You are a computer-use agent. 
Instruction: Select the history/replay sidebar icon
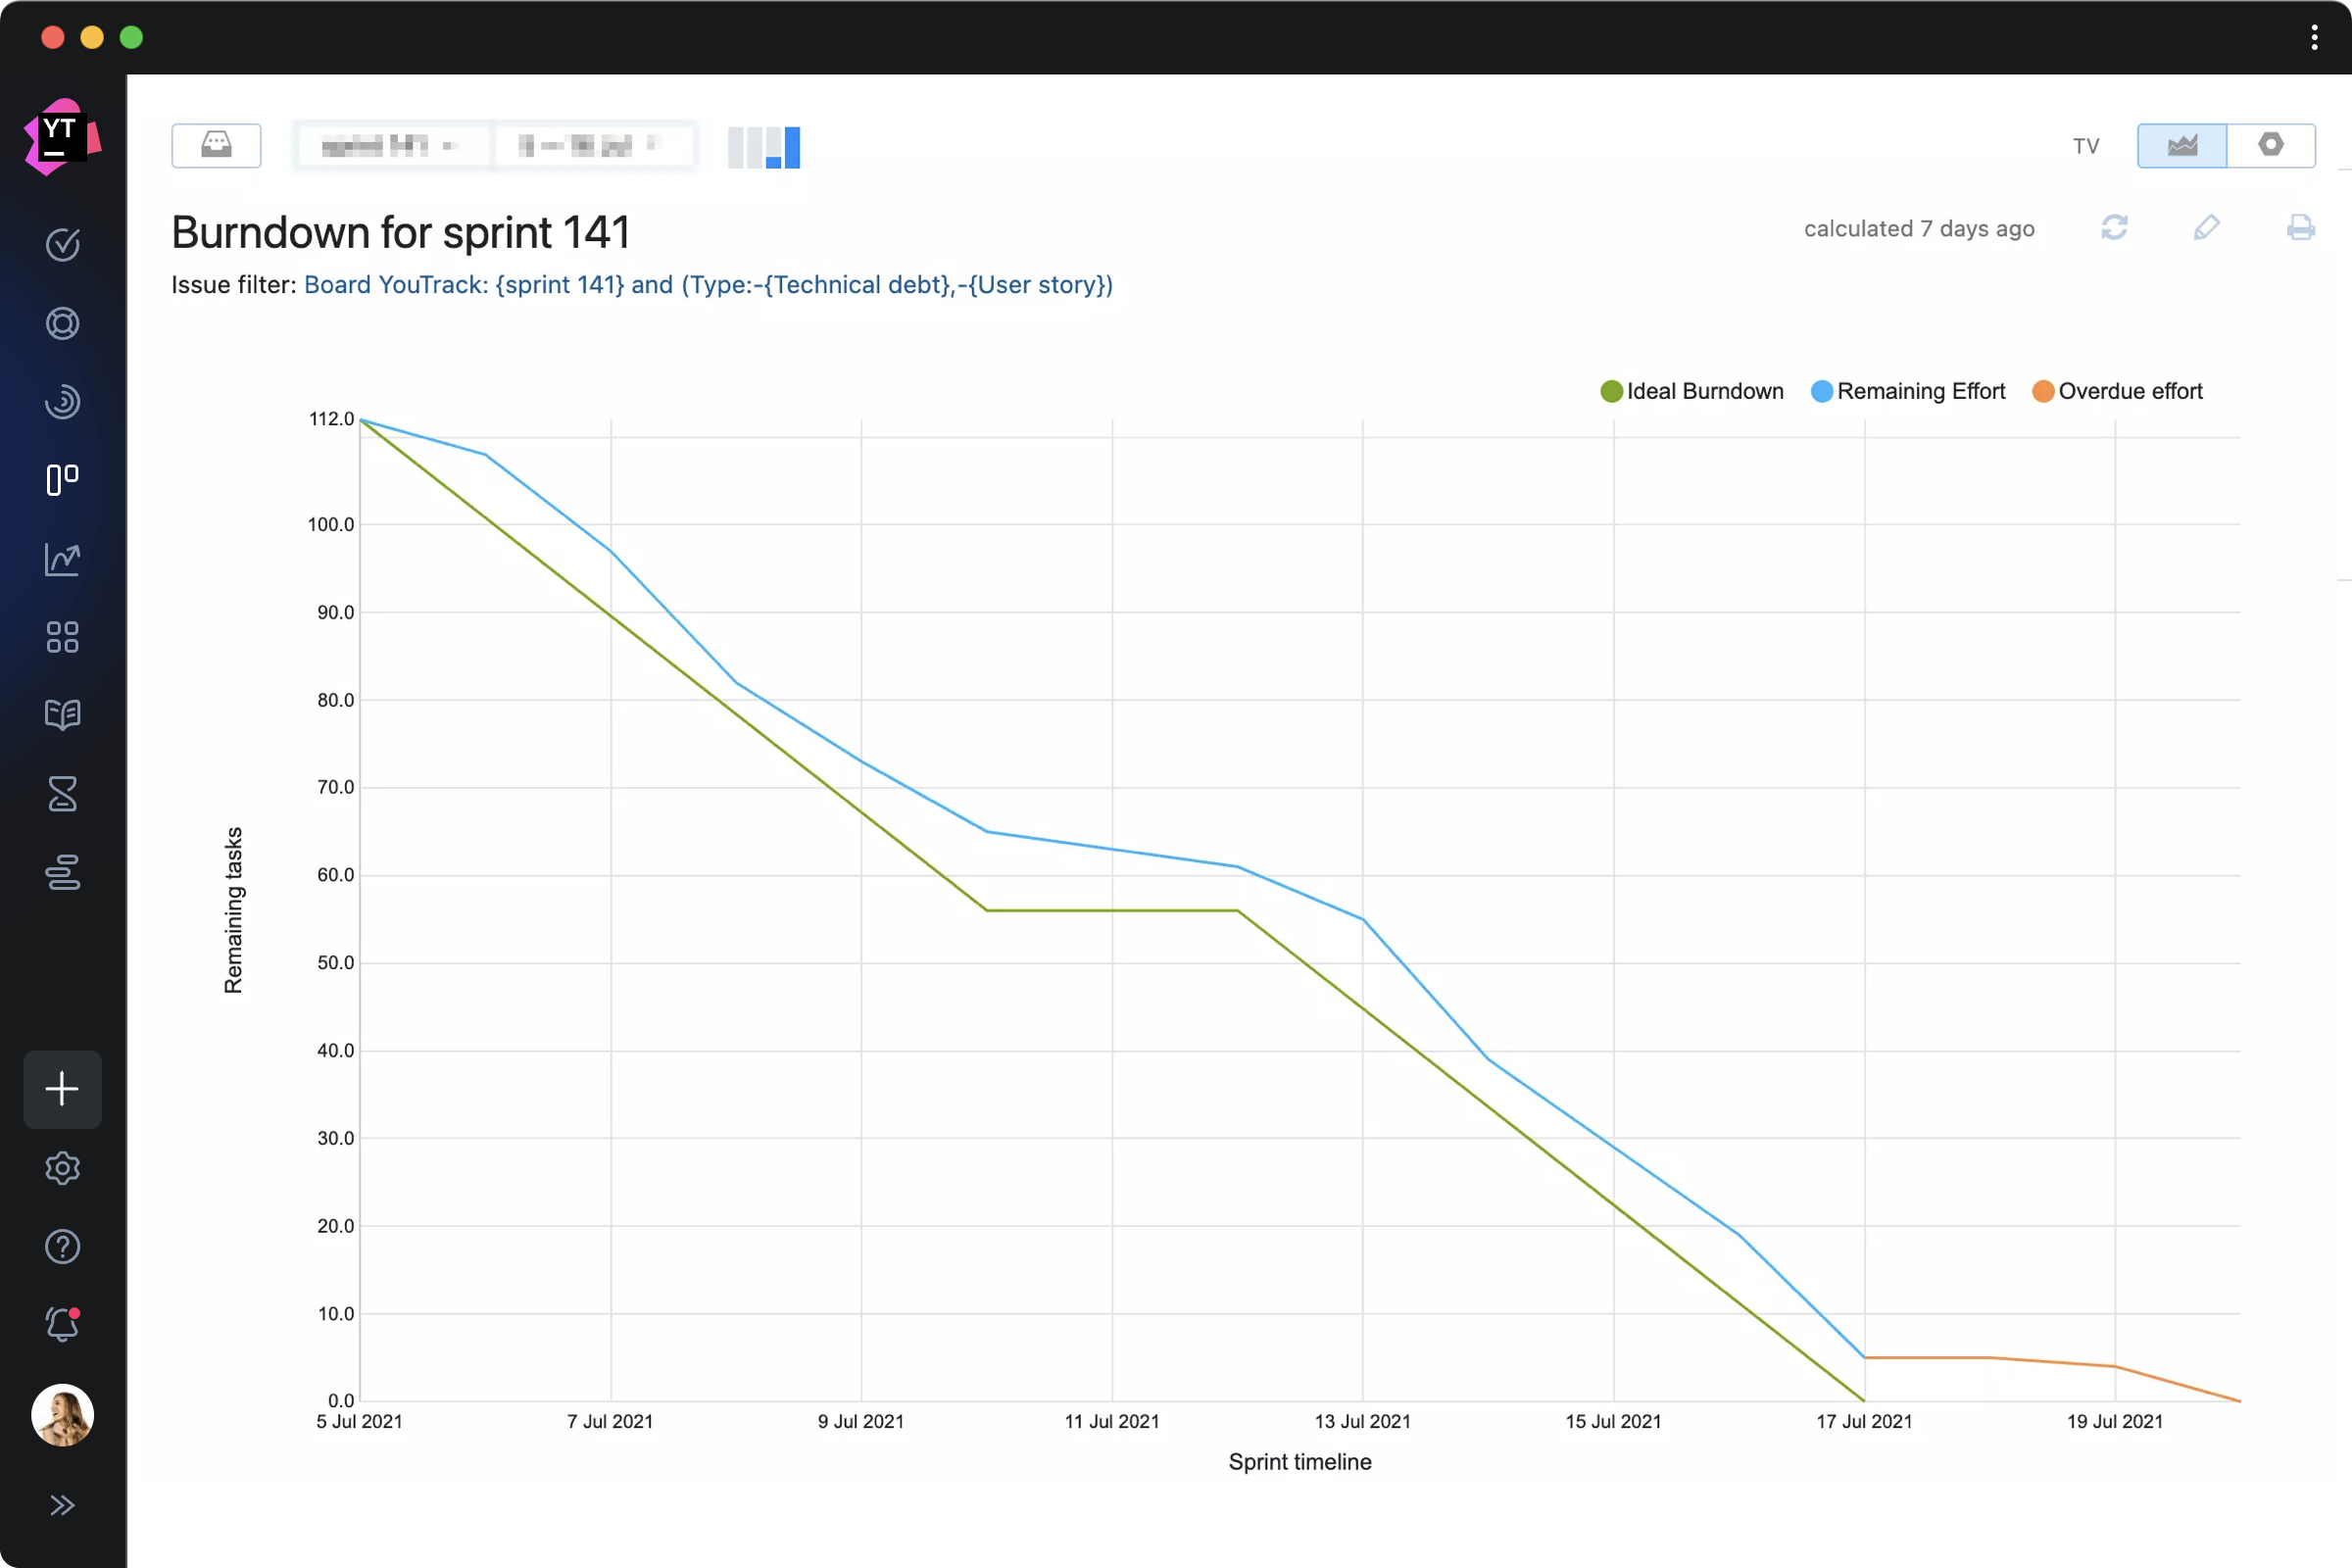[x=61, y=403]
